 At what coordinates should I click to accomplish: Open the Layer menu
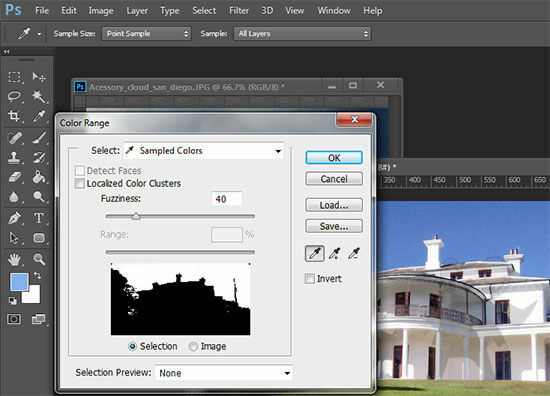[137, 11]
